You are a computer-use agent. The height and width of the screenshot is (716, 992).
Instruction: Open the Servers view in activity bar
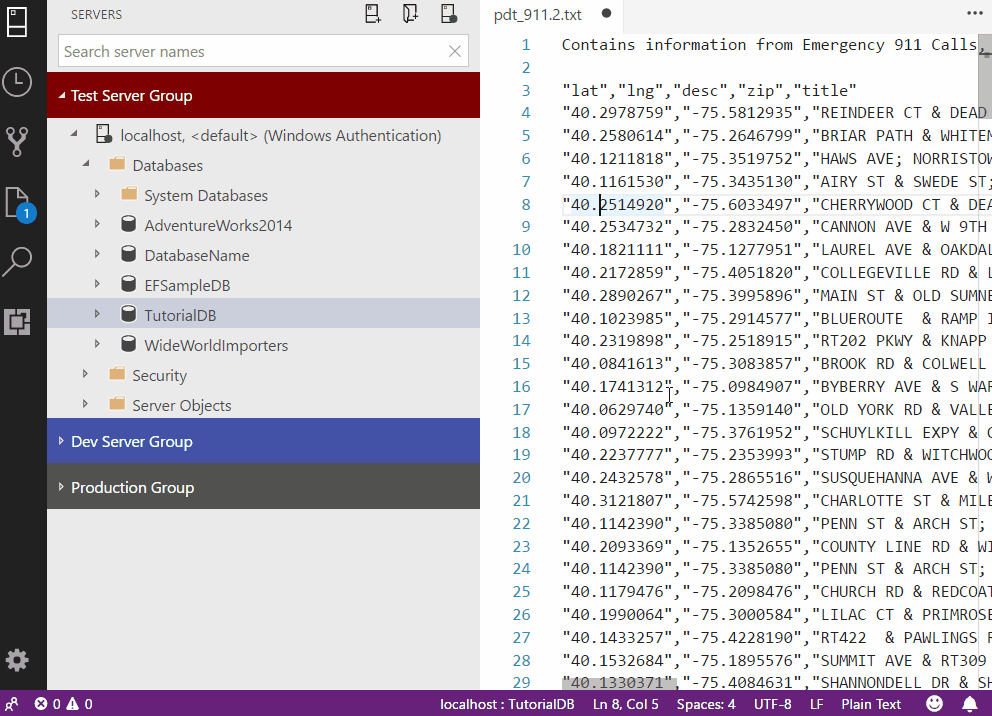17,20
